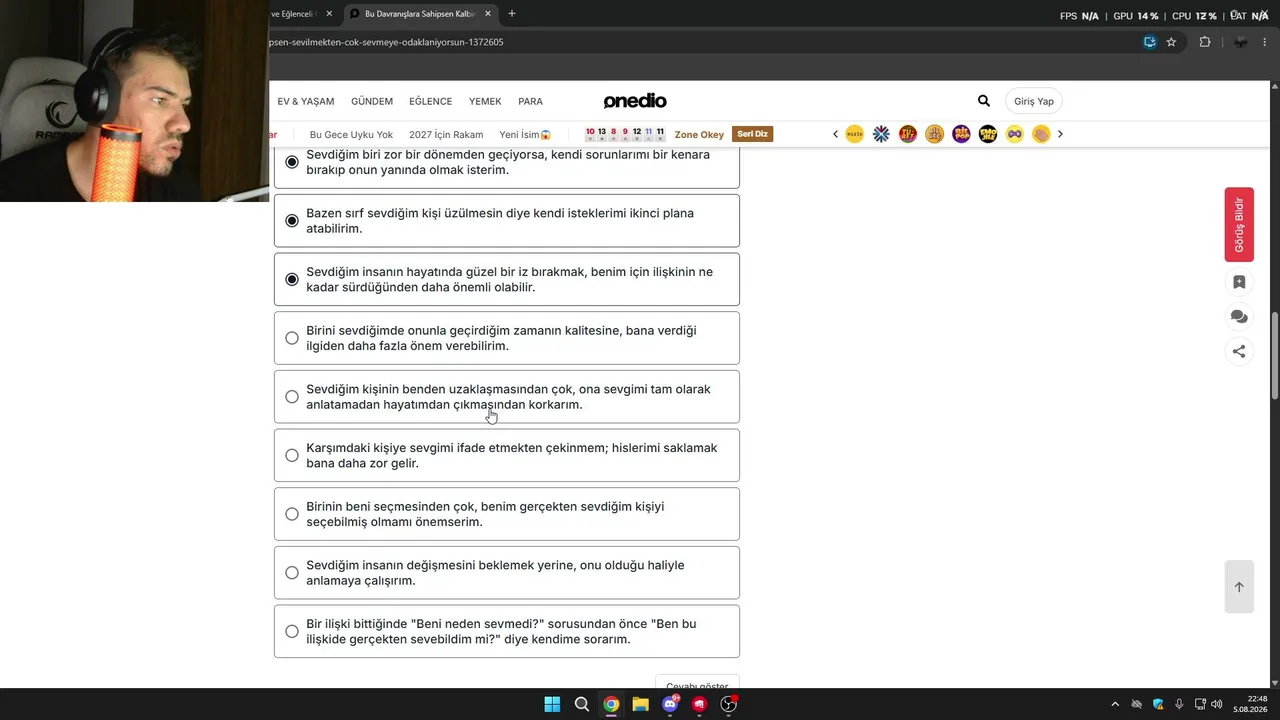Open the Windows Start menu
Viewport: 1280px width, 720px height.
coord(552,704)
